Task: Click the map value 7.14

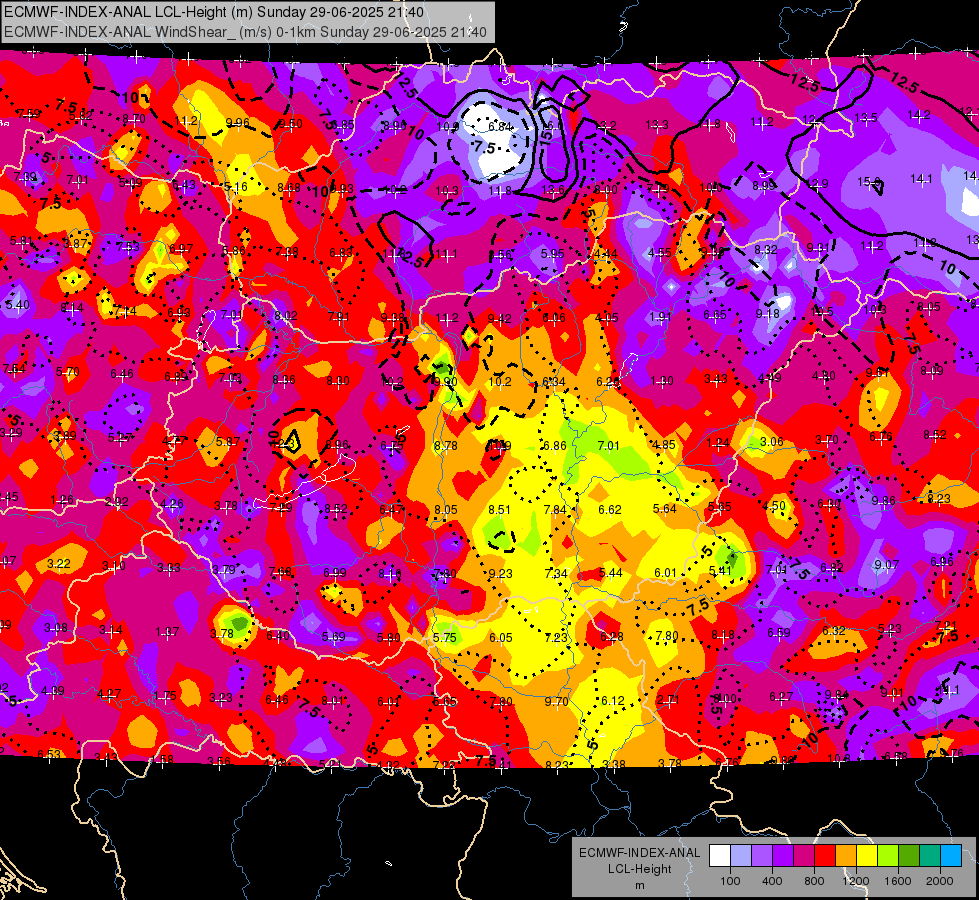Action: point(125,311)
